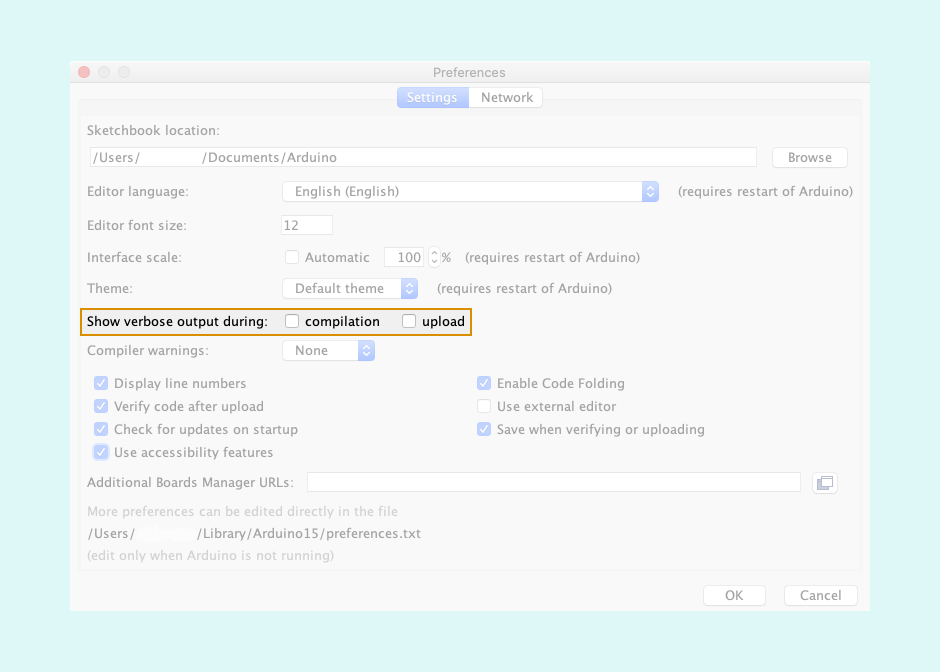Click the red close window button

(84, 72)
